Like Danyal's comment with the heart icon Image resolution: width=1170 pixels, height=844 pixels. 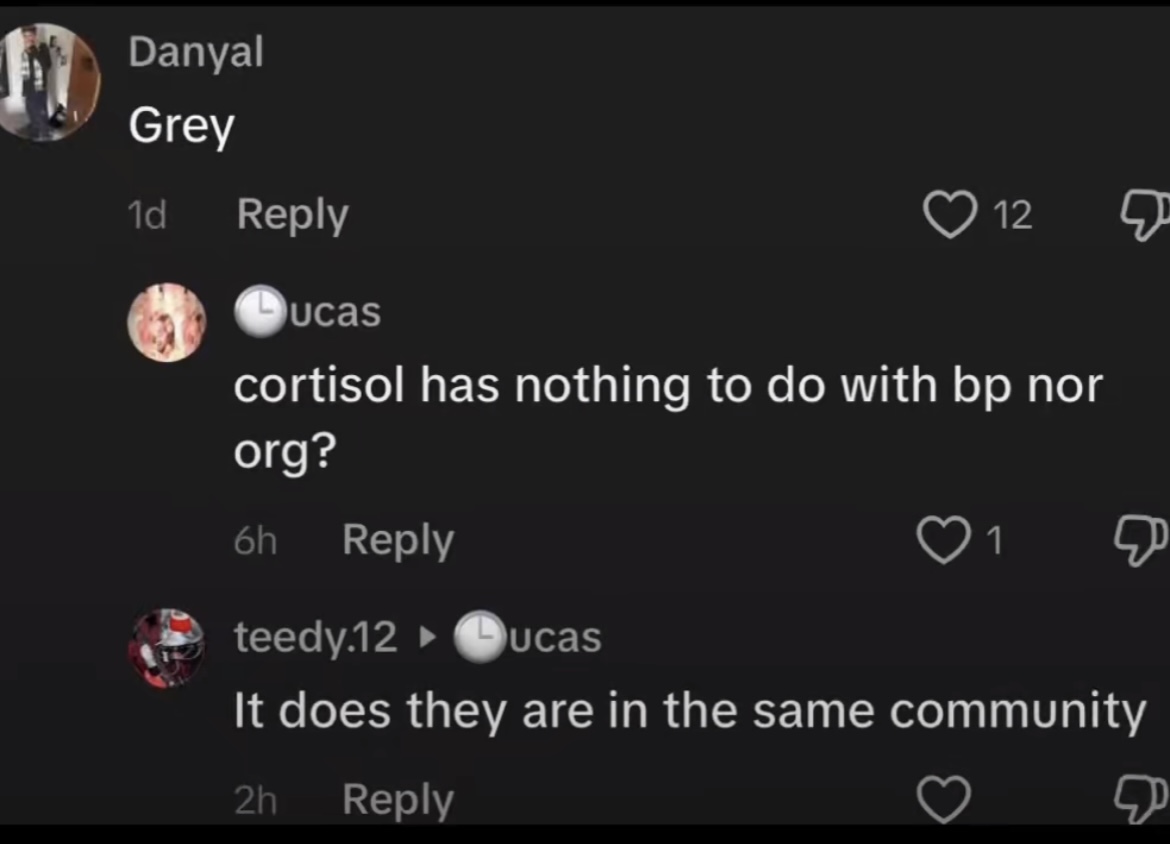point(950,214)
